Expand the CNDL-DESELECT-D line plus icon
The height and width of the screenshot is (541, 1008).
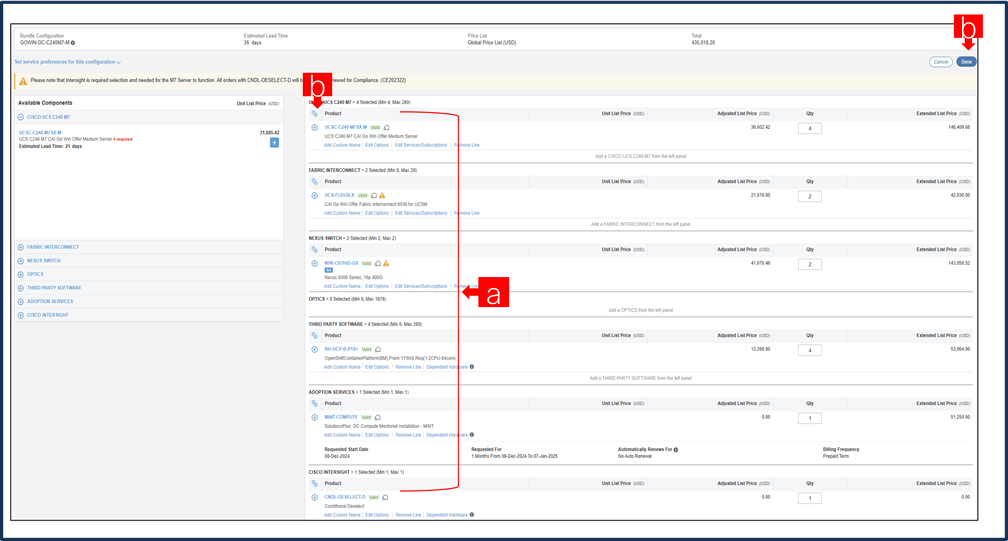(314, 497)
